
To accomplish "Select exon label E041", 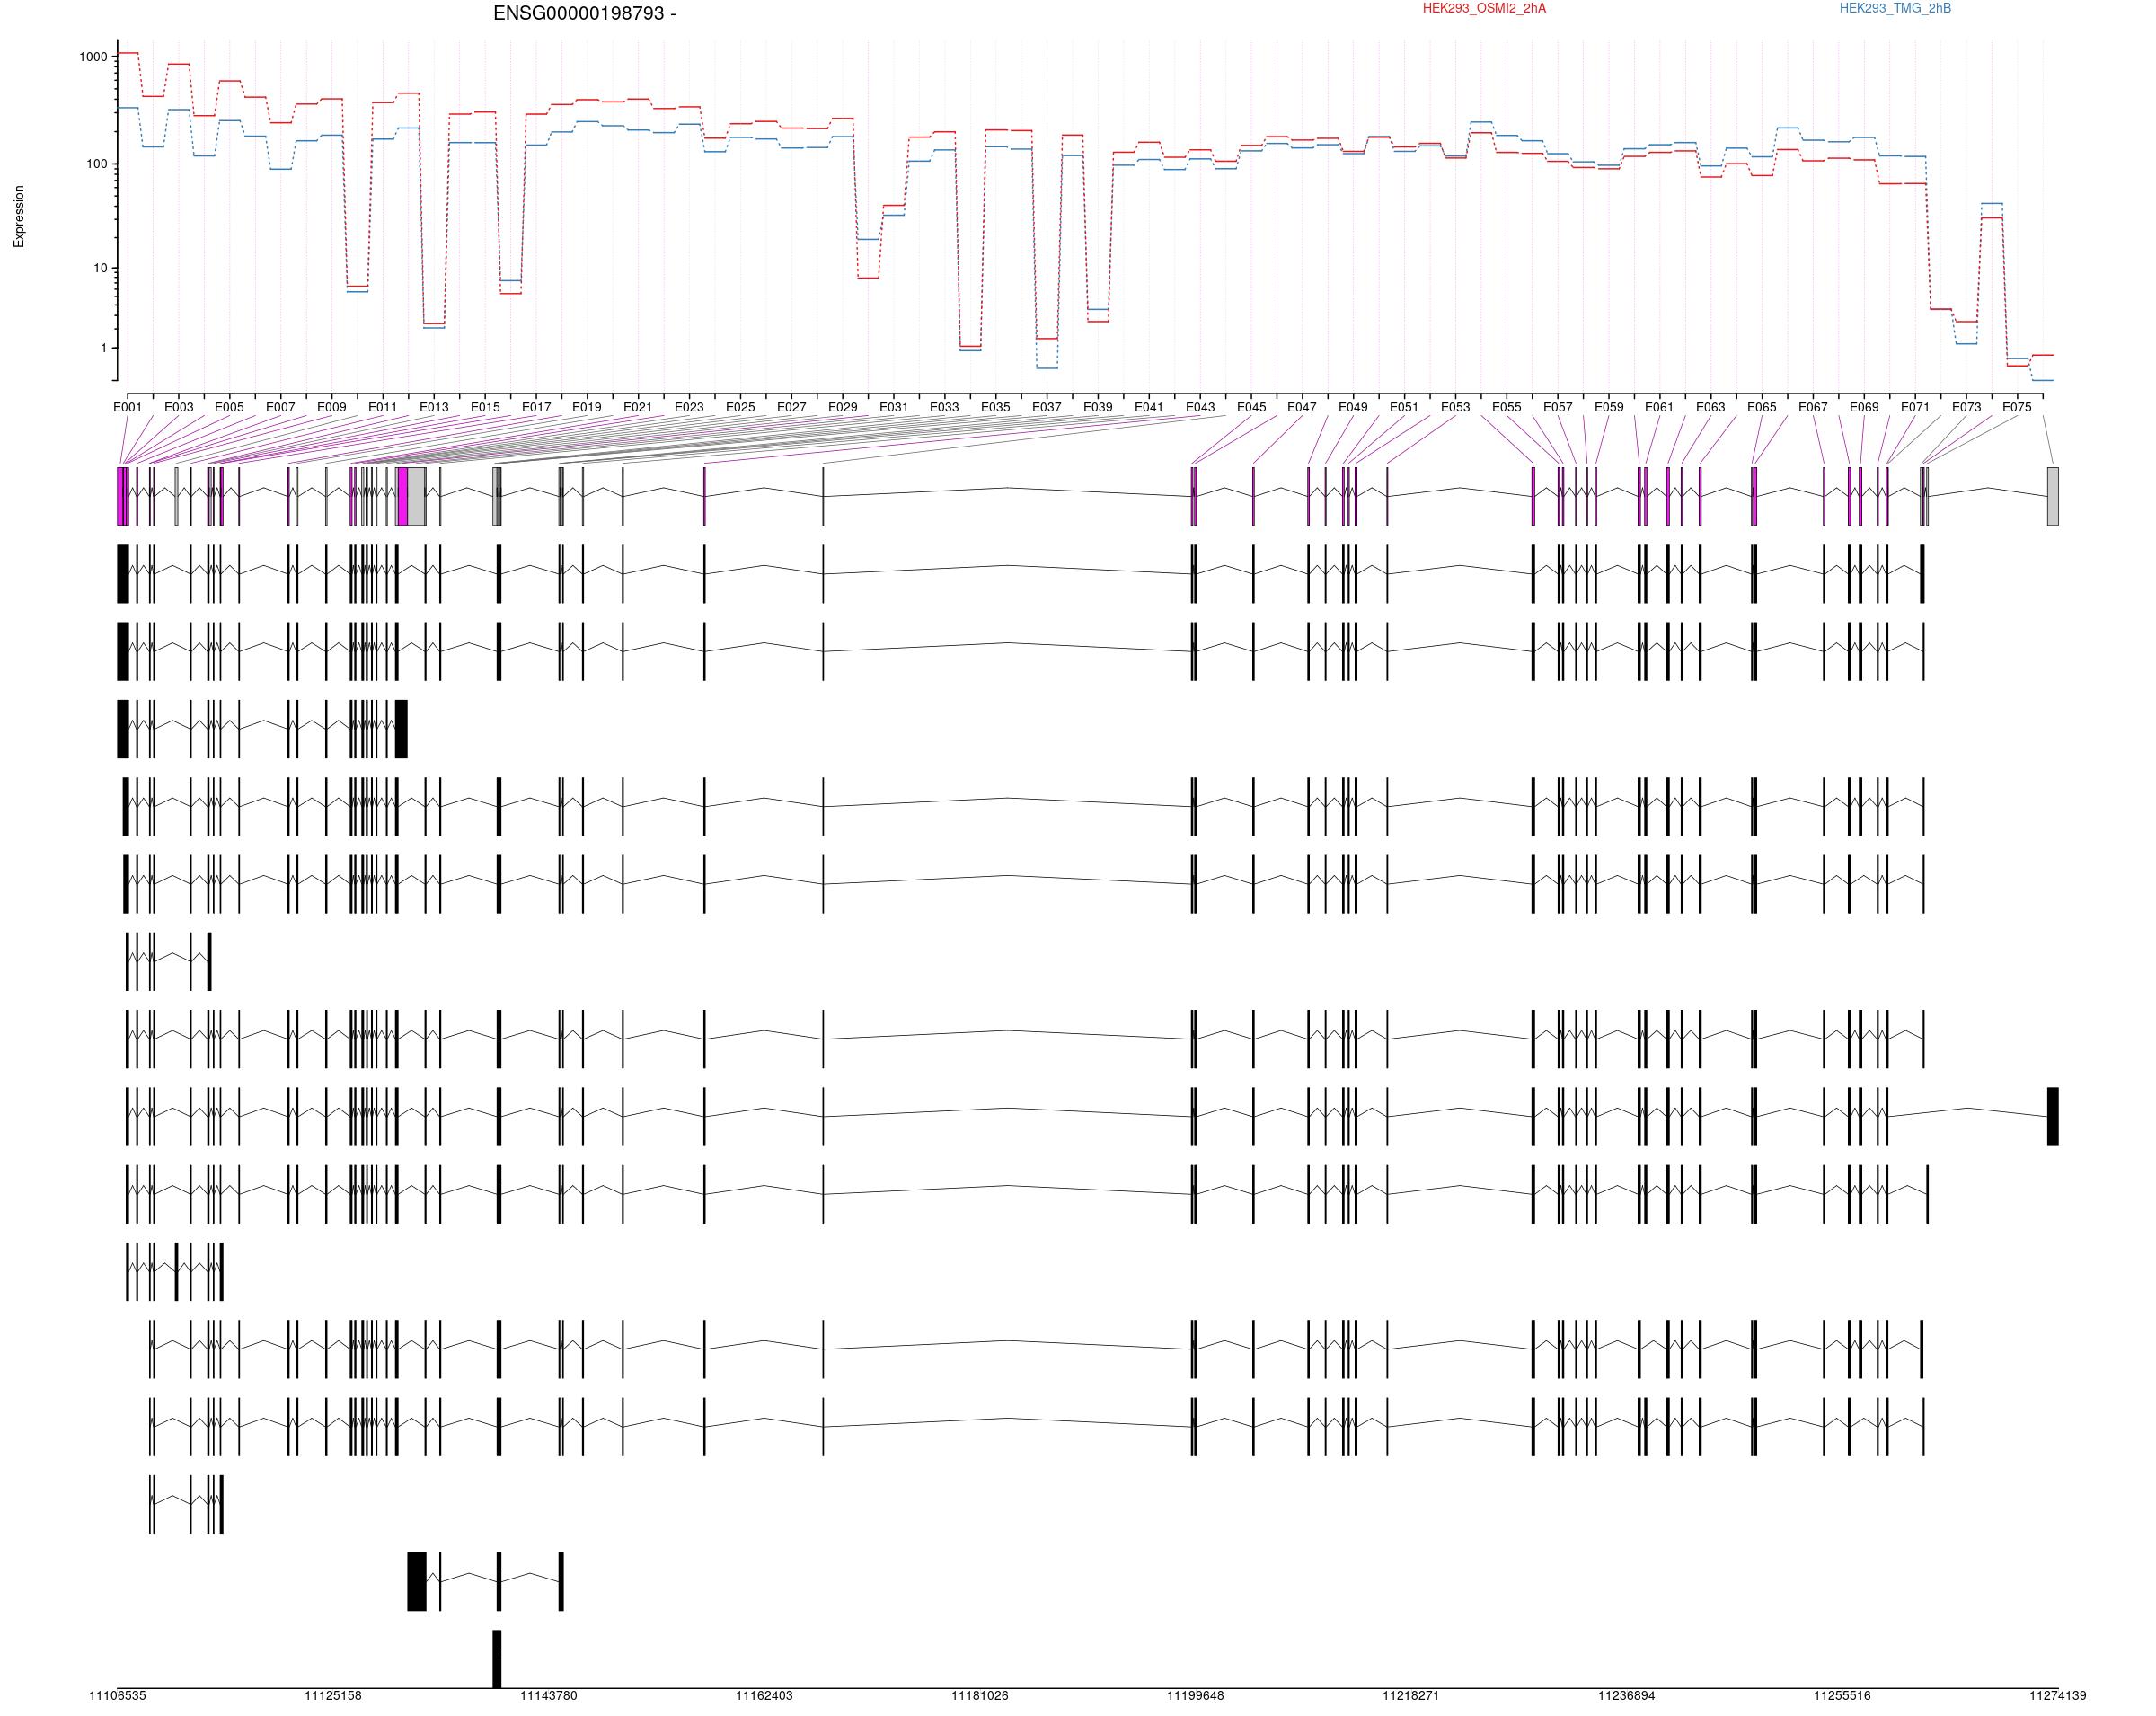I will click(x=1149, y=407).
